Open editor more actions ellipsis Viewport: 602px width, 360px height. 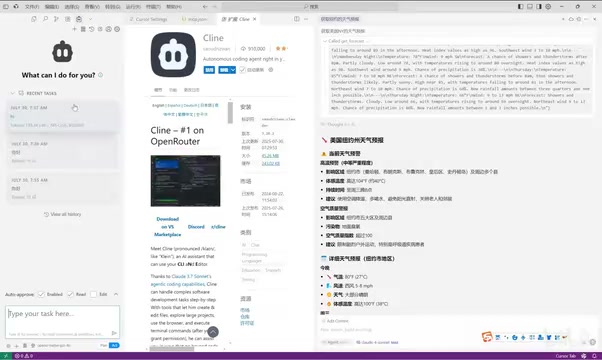click(x=306, y=19)
